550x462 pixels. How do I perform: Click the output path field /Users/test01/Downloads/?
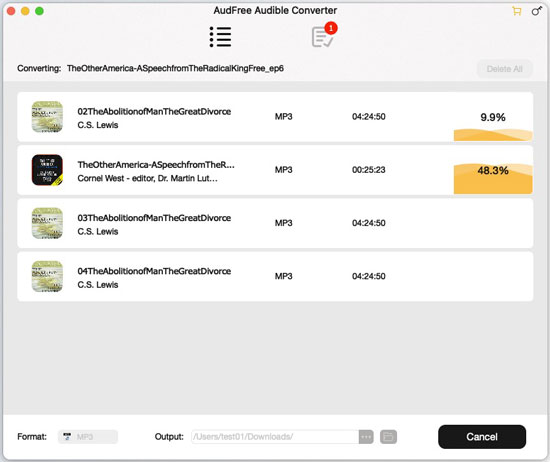[x=275, y=437]
